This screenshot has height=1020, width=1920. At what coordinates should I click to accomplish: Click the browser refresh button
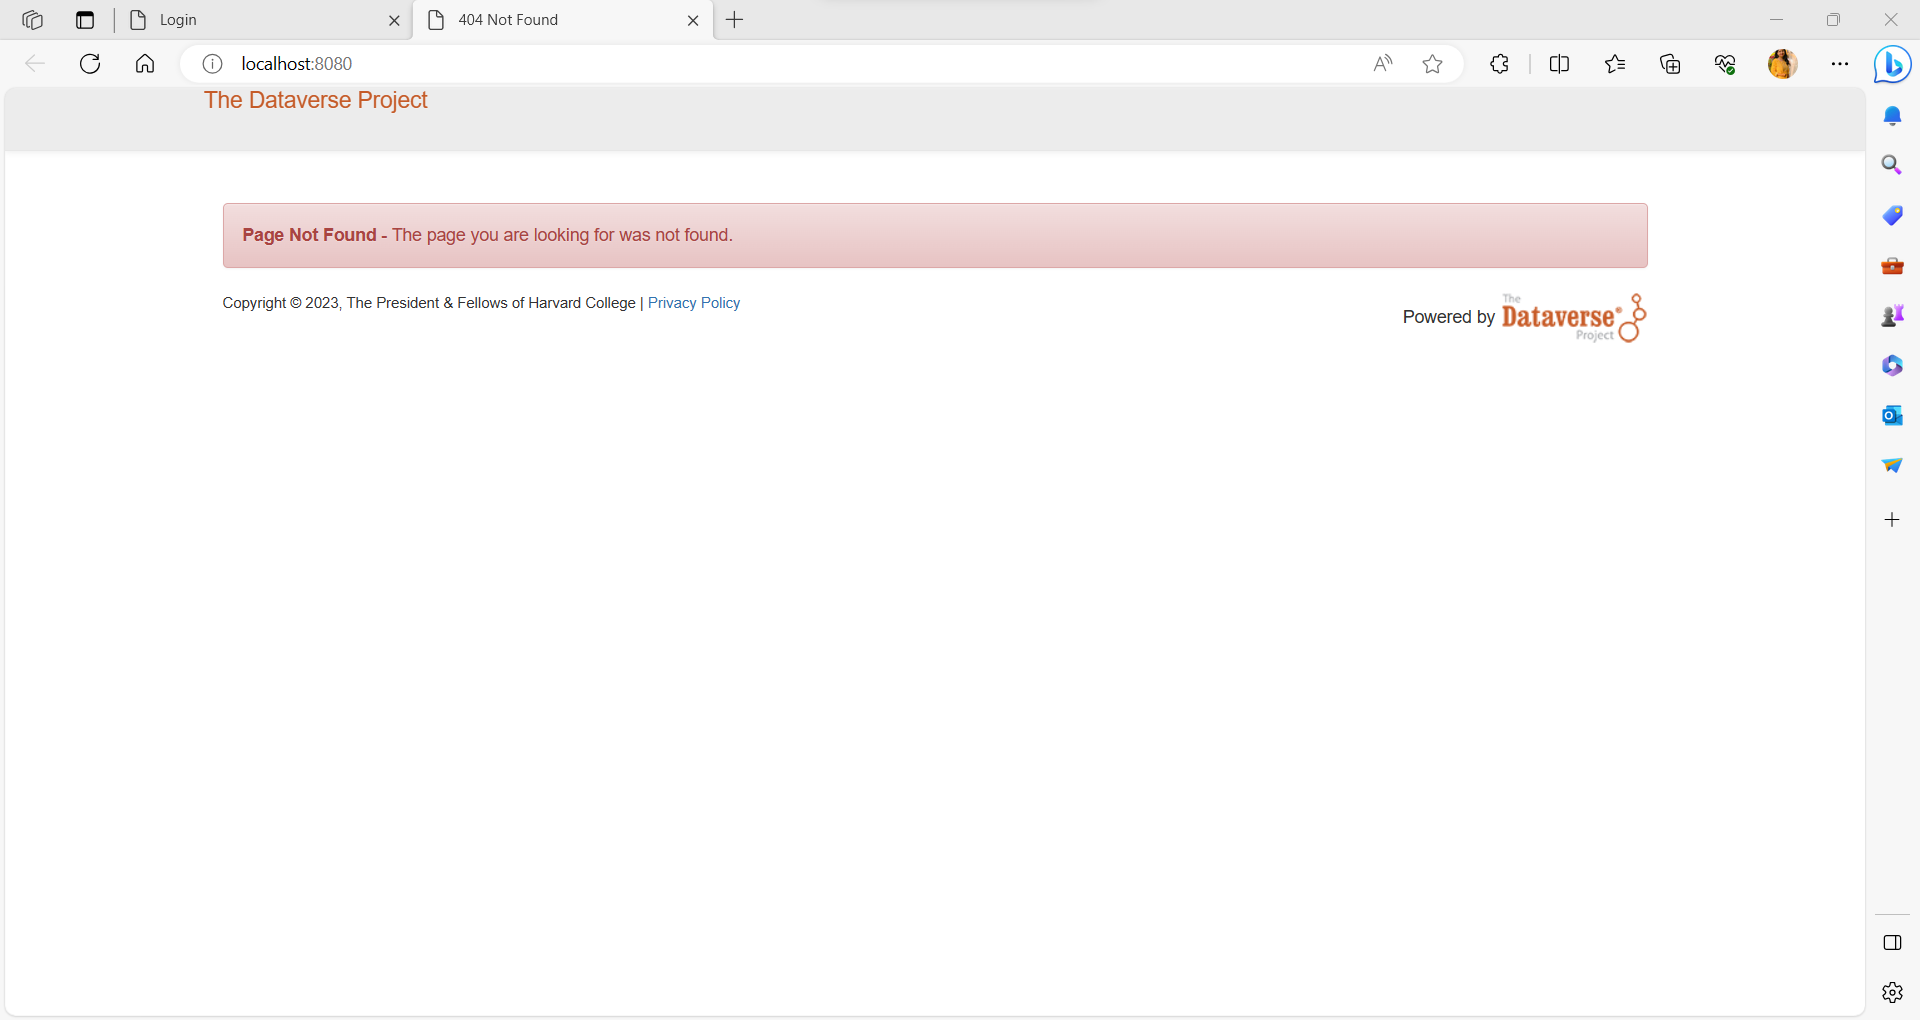(90, 64)
